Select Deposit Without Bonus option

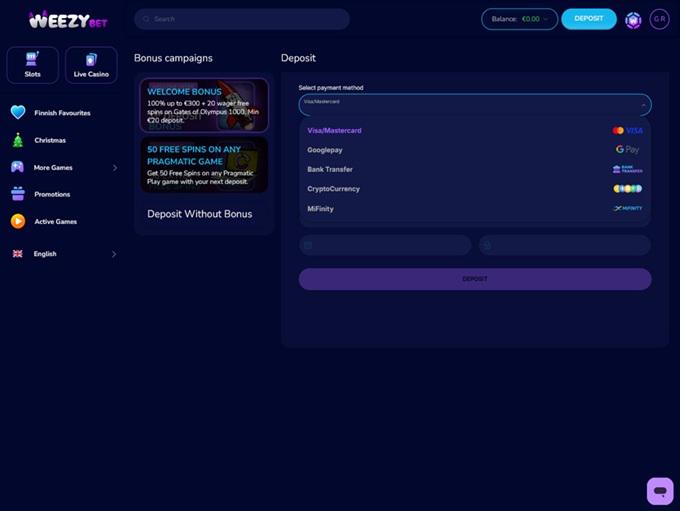(200, 214)
